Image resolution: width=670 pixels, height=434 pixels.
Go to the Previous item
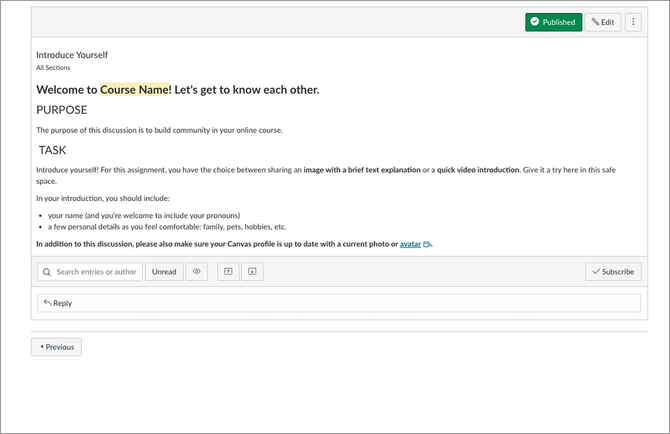tap(56, 347)
